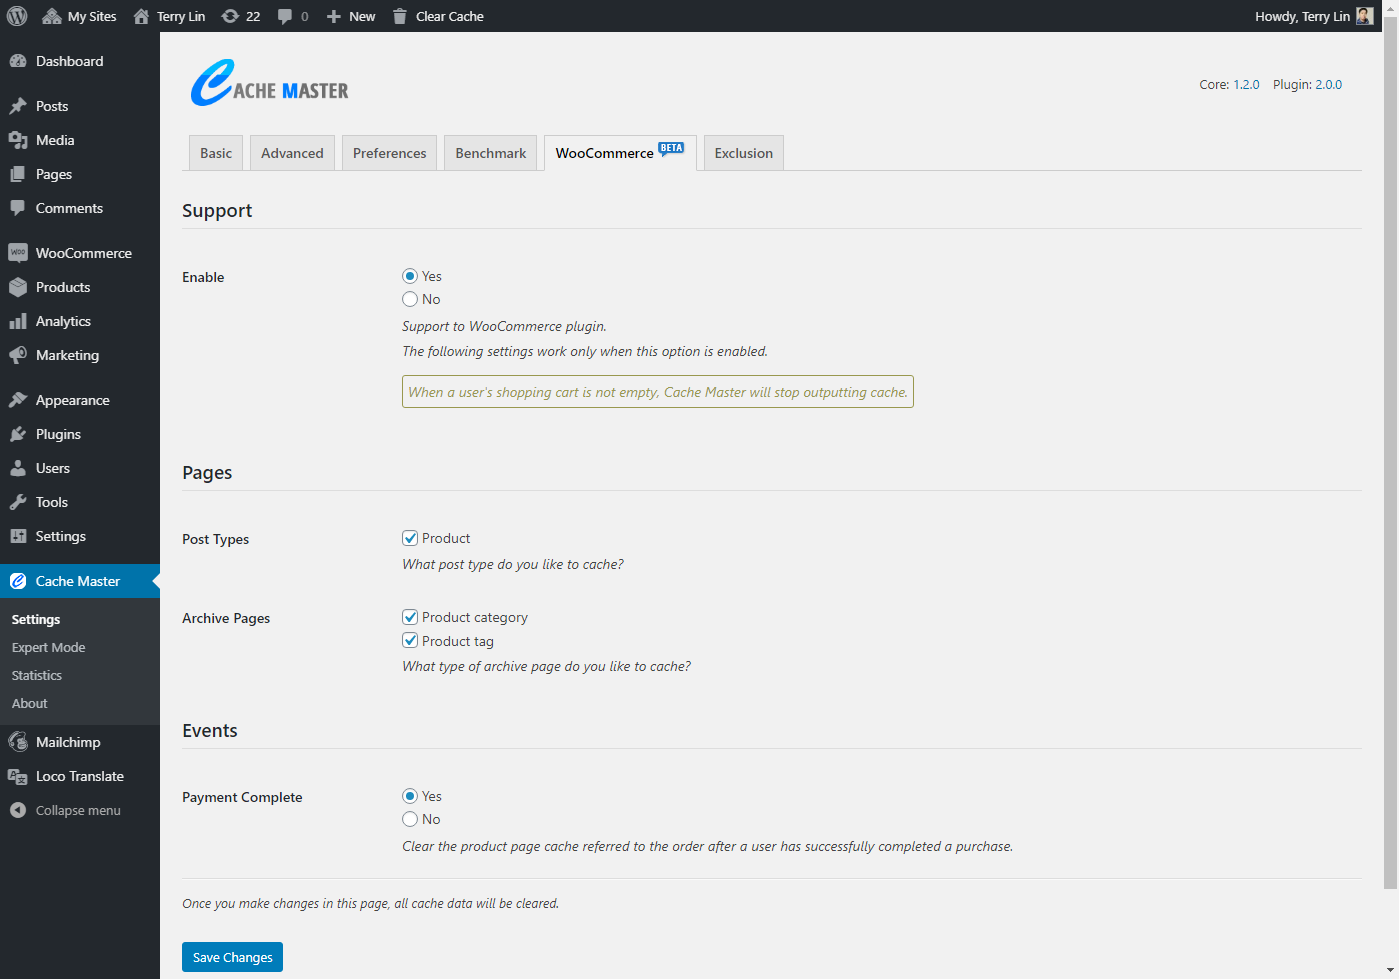1399x979 pixels.
Task: Click the Dashboard gauge icon
Action: [18, 61]
